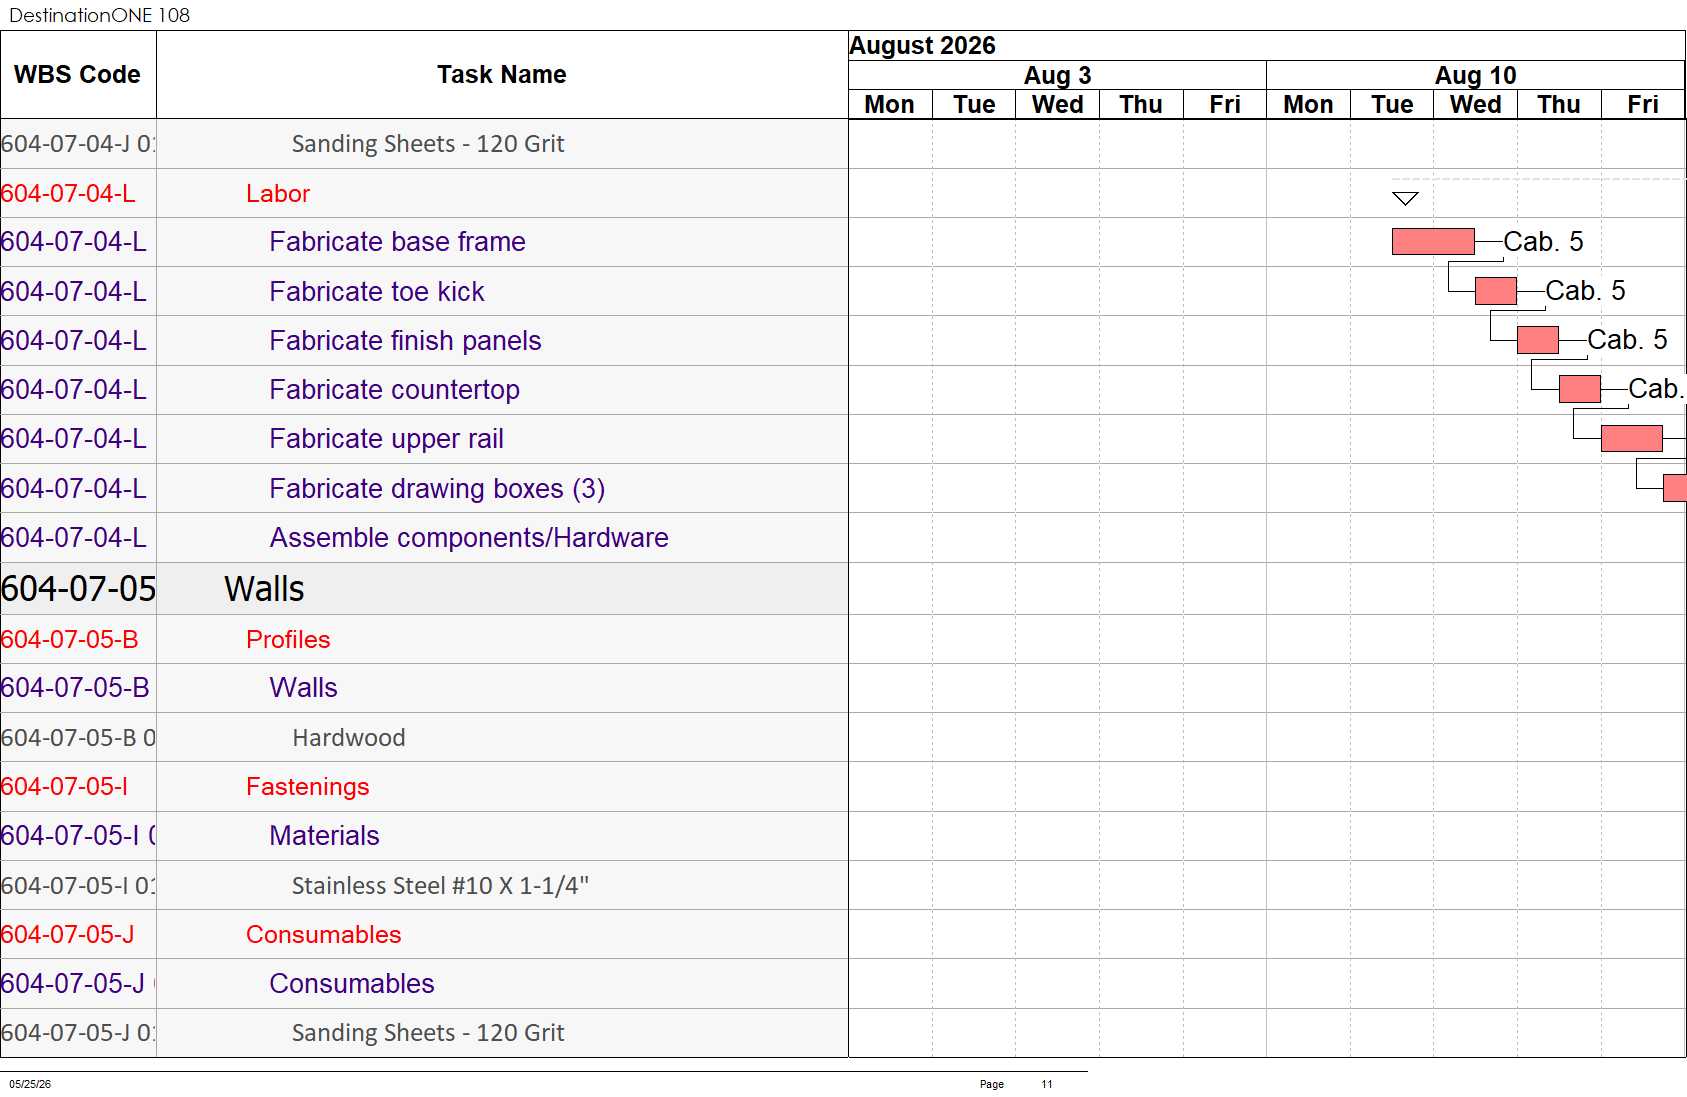Click WBS code 604-07-05-I in red
This screenshot has height=1097, width=1687.
(64, 787)
